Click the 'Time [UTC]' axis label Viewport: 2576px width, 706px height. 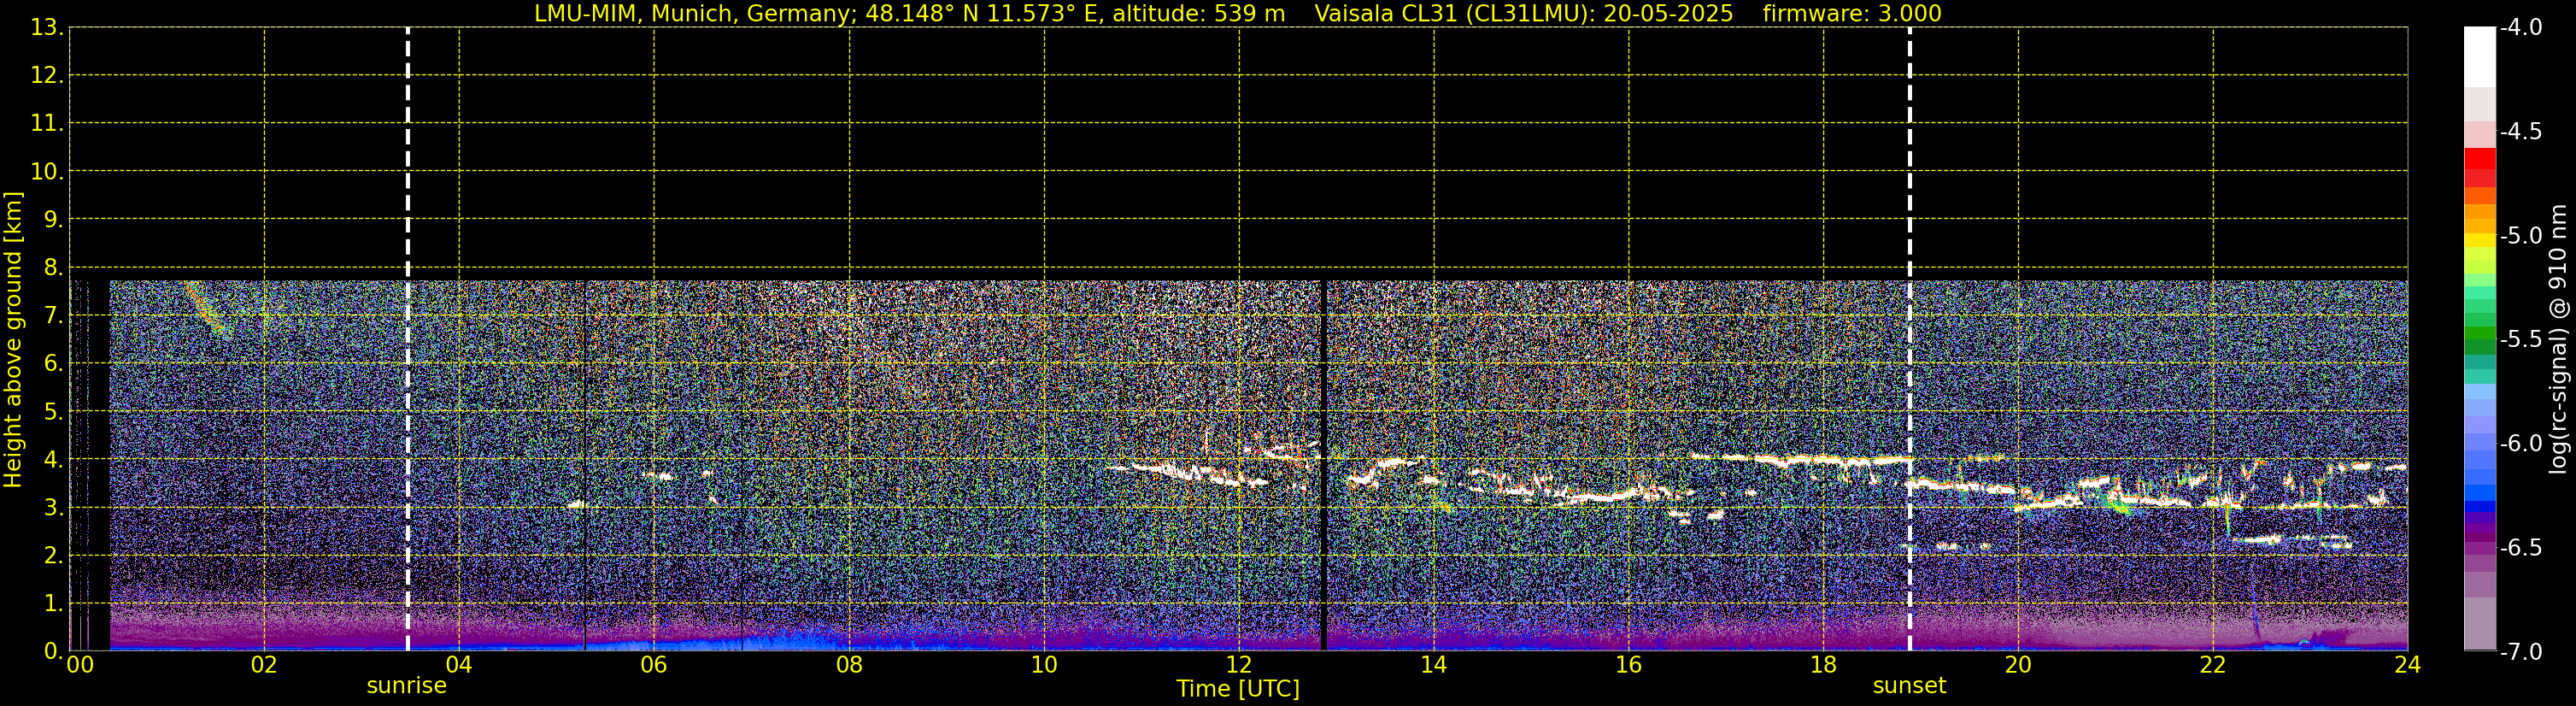(x=1237, y=689)
